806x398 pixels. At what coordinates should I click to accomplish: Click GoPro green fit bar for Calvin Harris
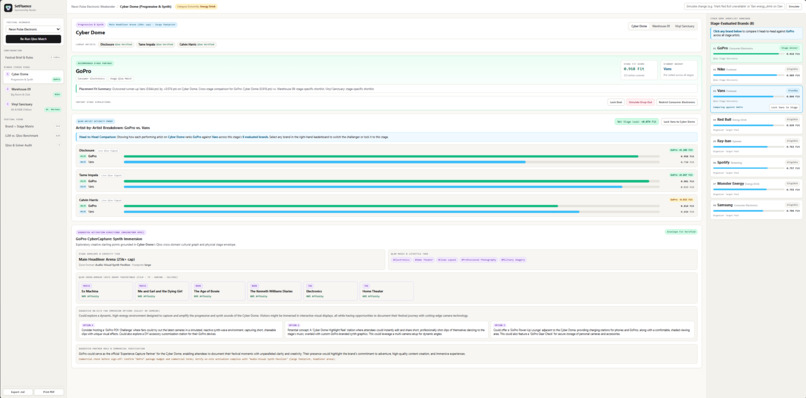click(341, 206)
